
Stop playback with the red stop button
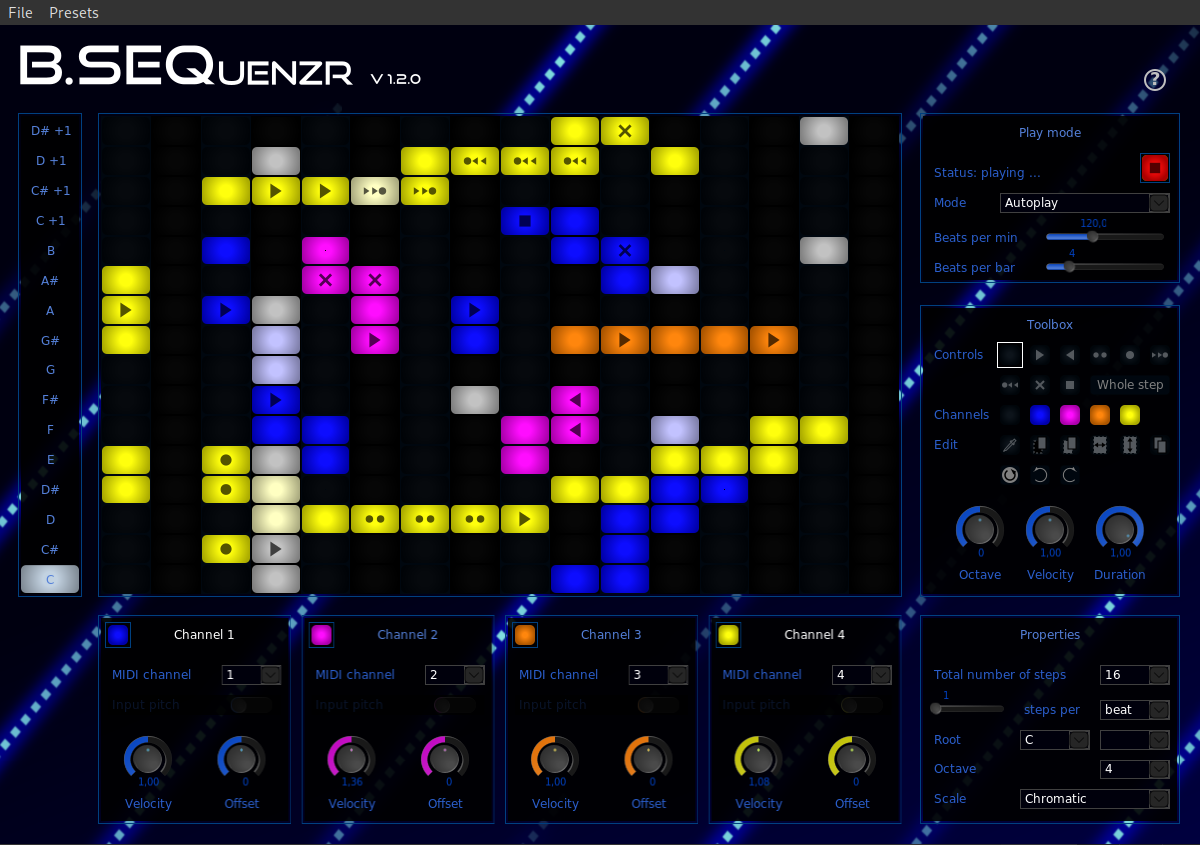(1155, 168)
